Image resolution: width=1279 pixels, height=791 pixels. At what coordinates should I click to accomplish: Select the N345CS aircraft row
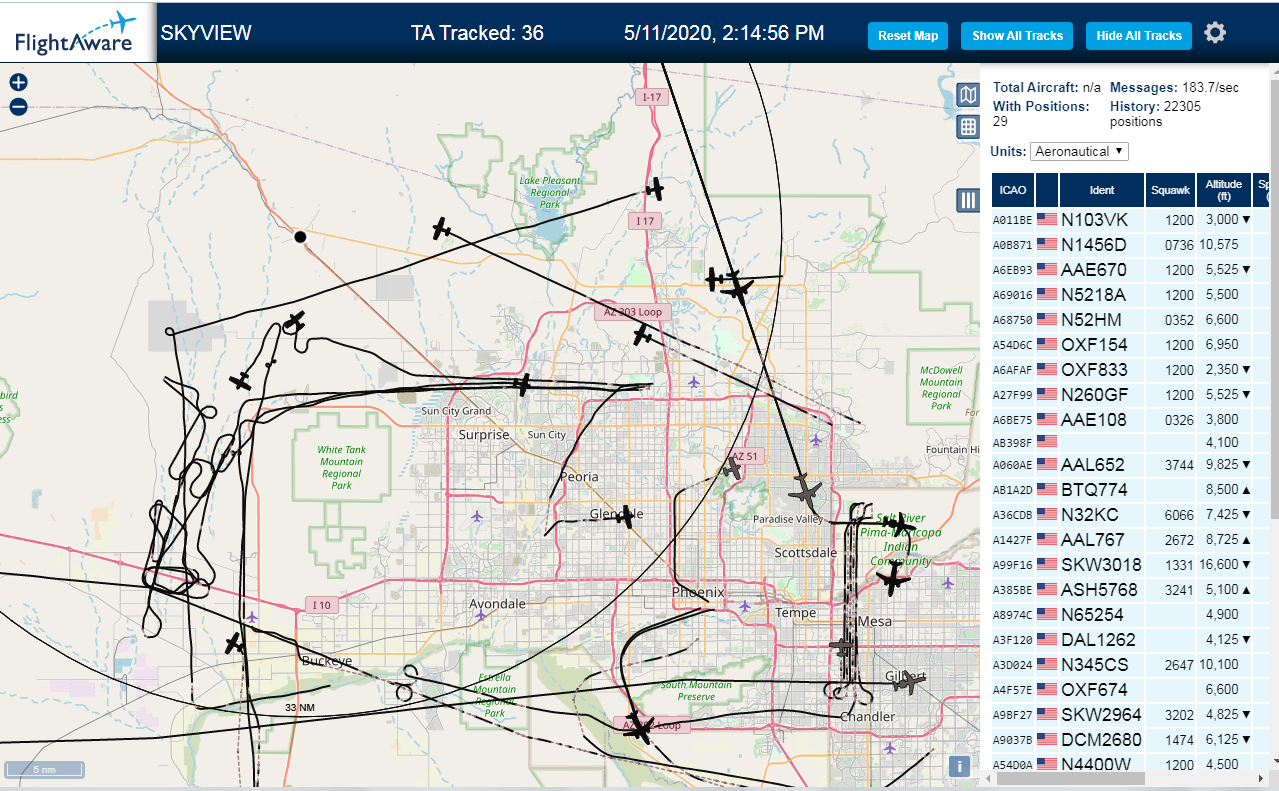[1130, 665]
